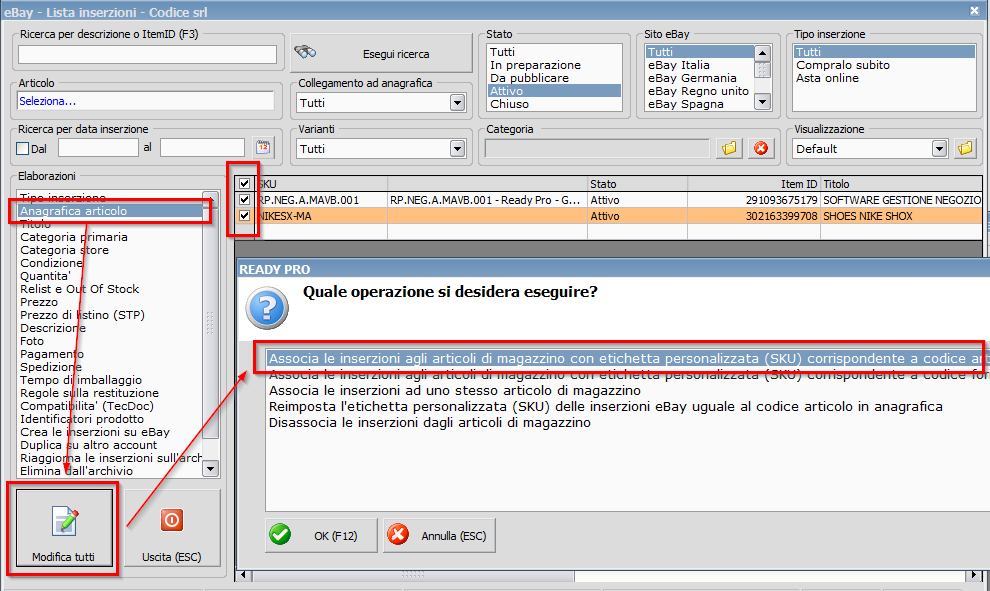This screenshot has width=990, height=591.
Task: Click the Dal start date field
Action: (98, 148)
